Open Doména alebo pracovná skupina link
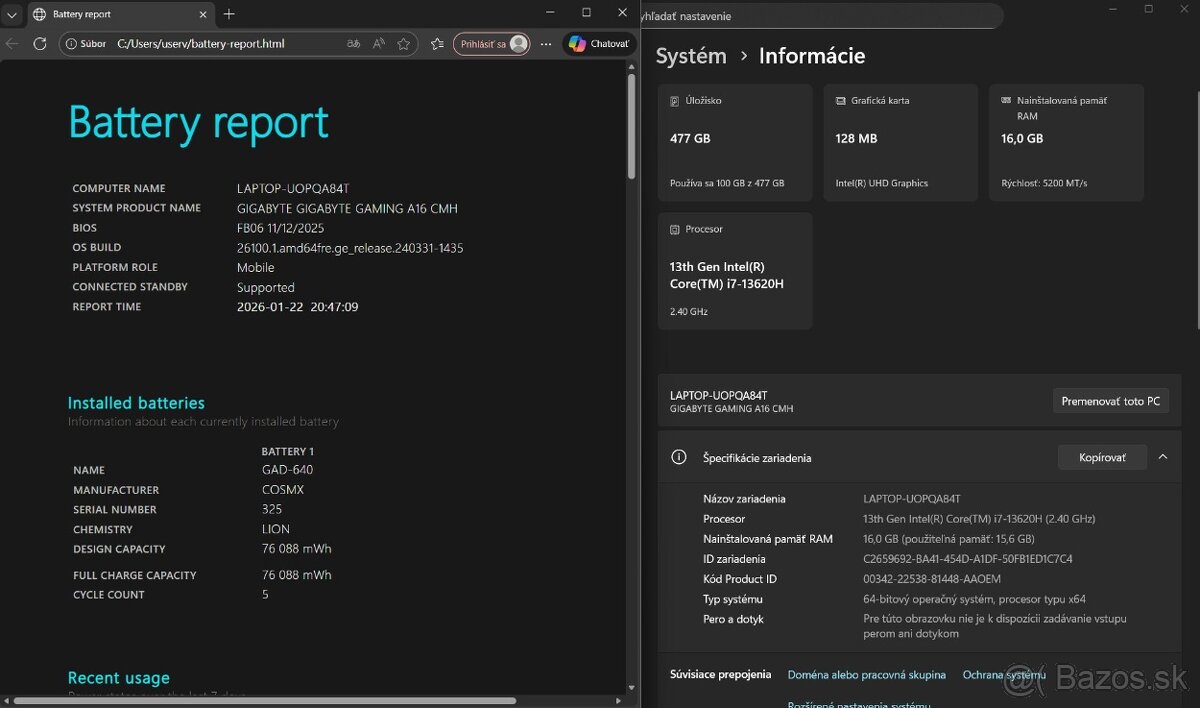Viewport: 1200px width, 708px height. pos(866,675)
